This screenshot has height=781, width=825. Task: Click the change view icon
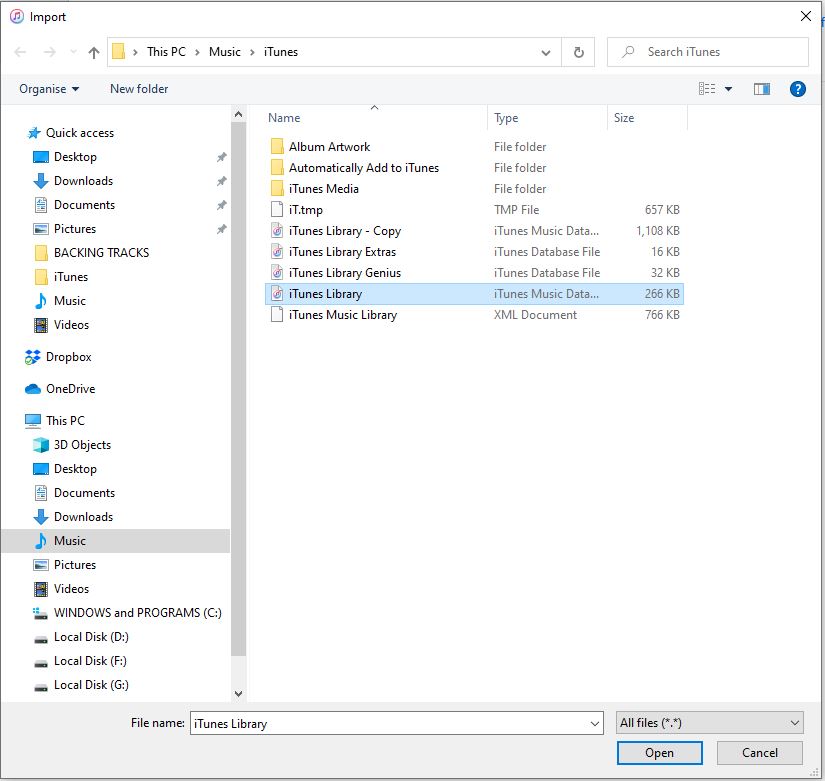[x=707, y=89]
